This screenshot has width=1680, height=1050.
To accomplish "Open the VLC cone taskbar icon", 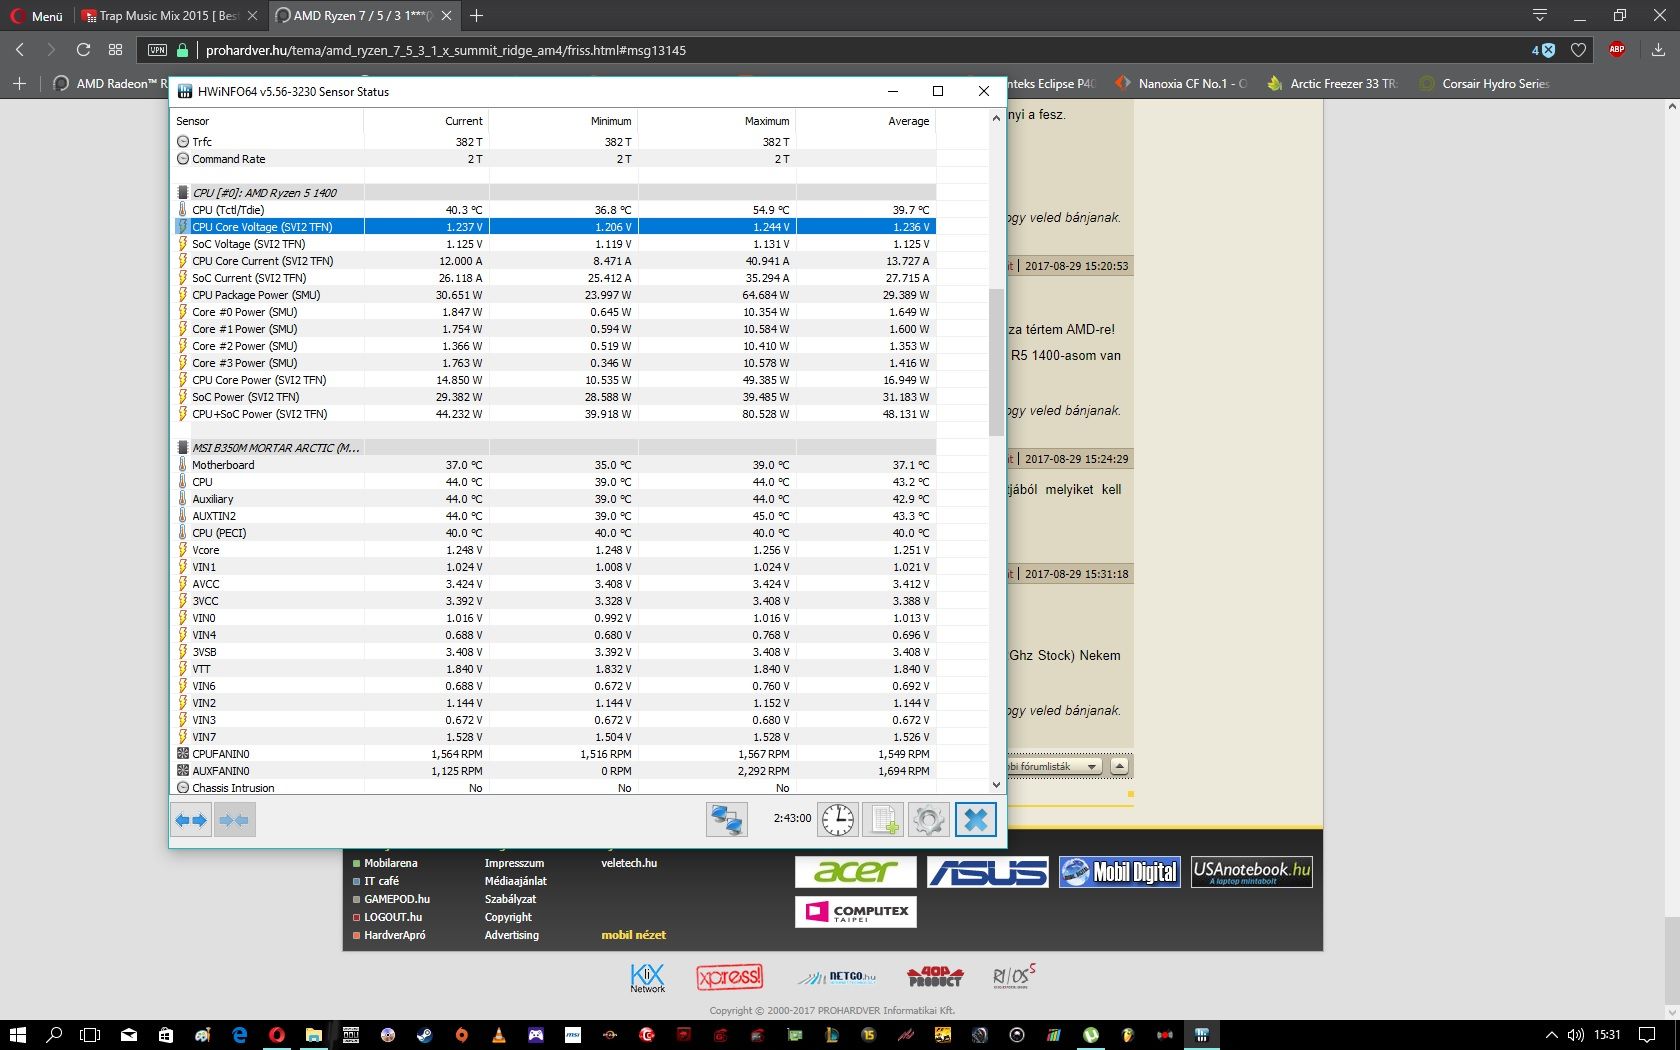I will pyautogui.click(x=499, y=1035).
